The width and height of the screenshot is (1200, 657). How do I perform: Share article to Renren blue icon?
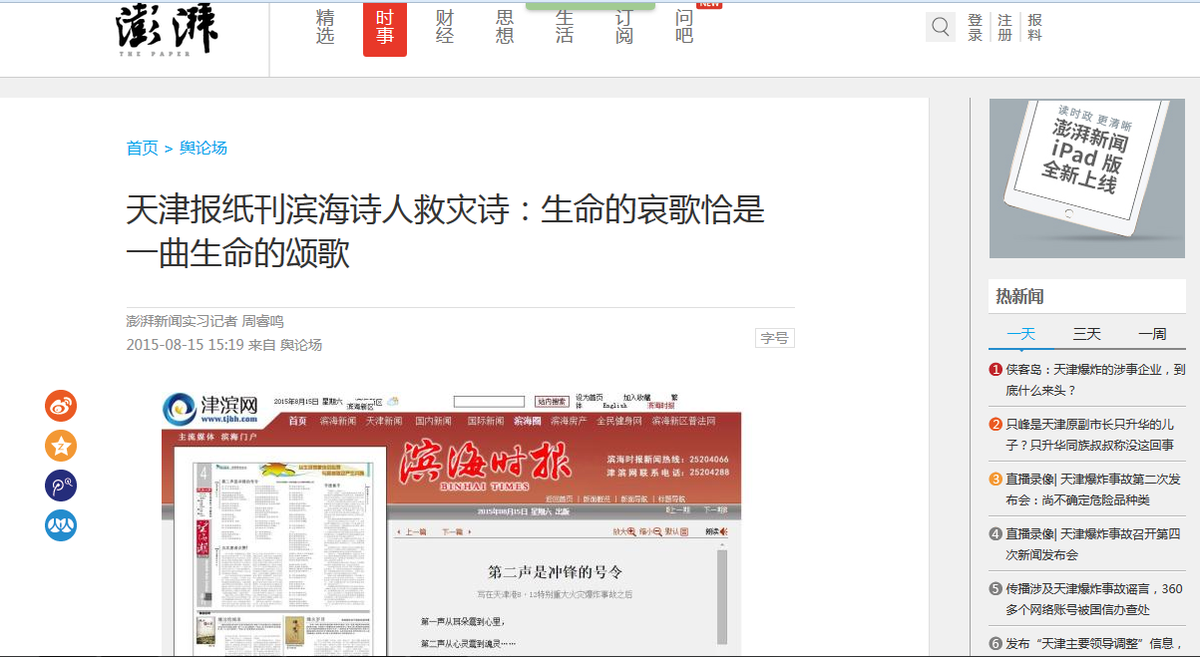click(x=61, y=526)
